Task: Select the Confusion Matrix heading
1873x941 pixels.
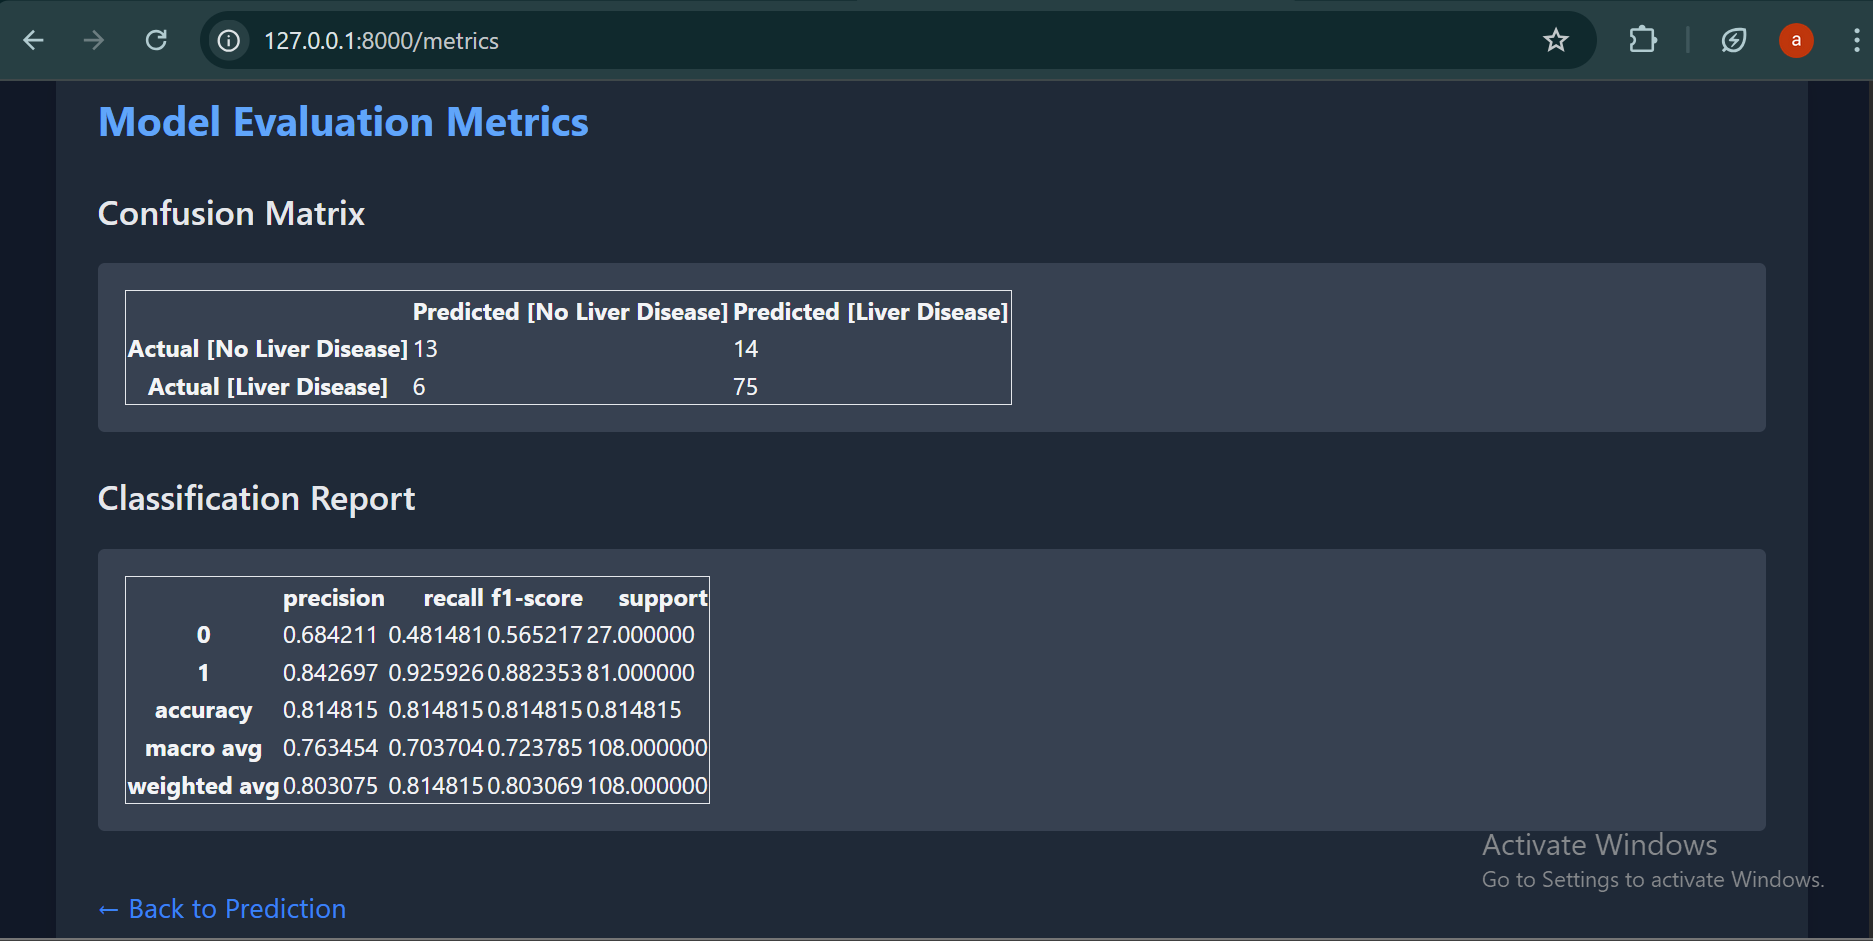Action: [x=231, y=213]
